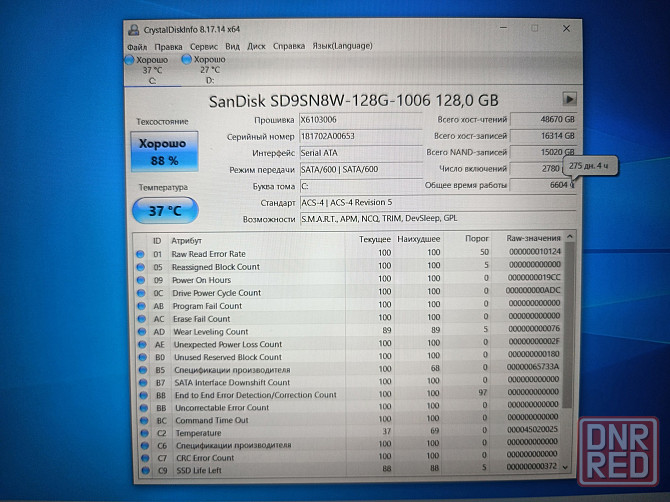Click the ID column header

pos(157,241)
